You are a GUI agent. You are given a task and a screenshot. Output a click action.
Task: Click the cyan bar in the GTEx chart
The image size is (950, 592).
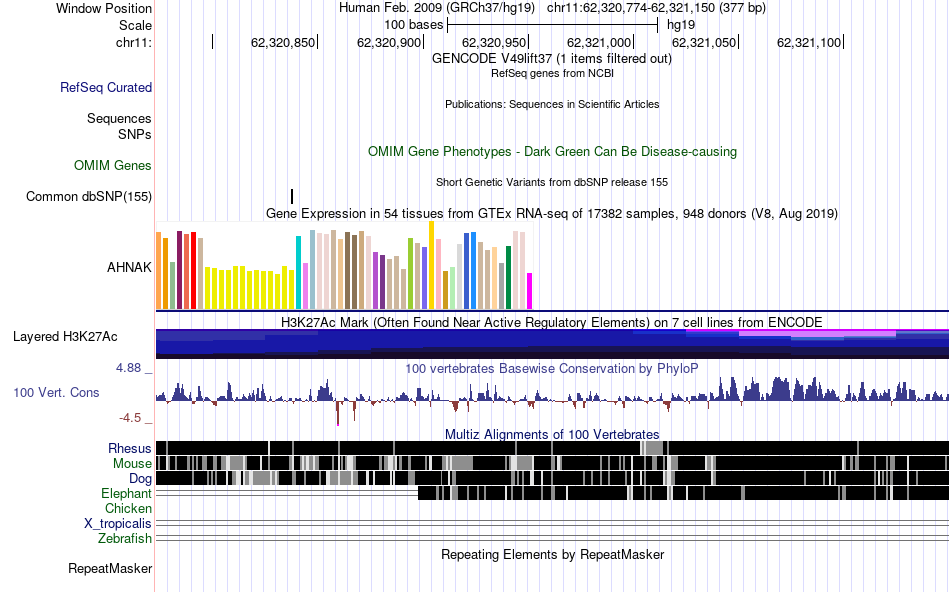[x=298, y=273]
